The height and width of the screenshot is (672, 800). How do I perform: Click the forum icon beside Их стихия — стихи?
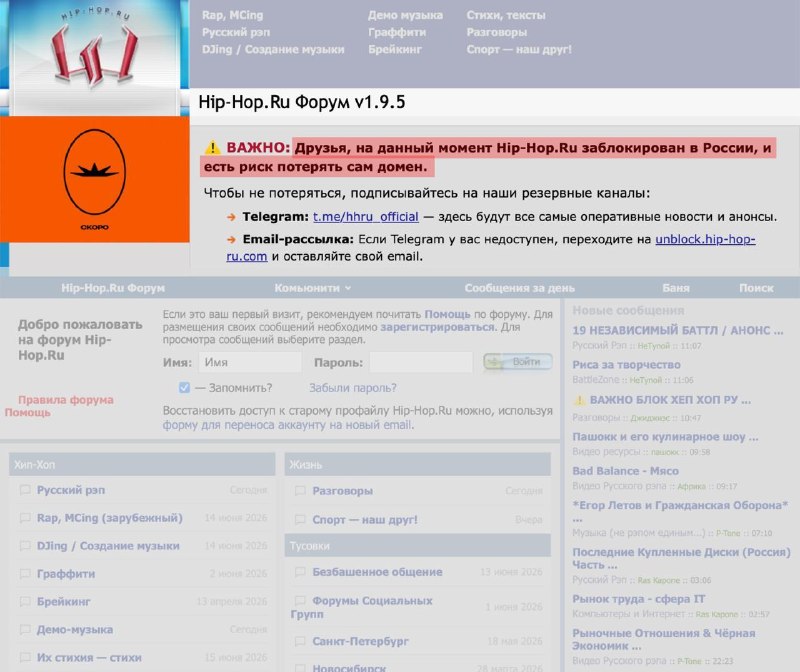[25, 657]
